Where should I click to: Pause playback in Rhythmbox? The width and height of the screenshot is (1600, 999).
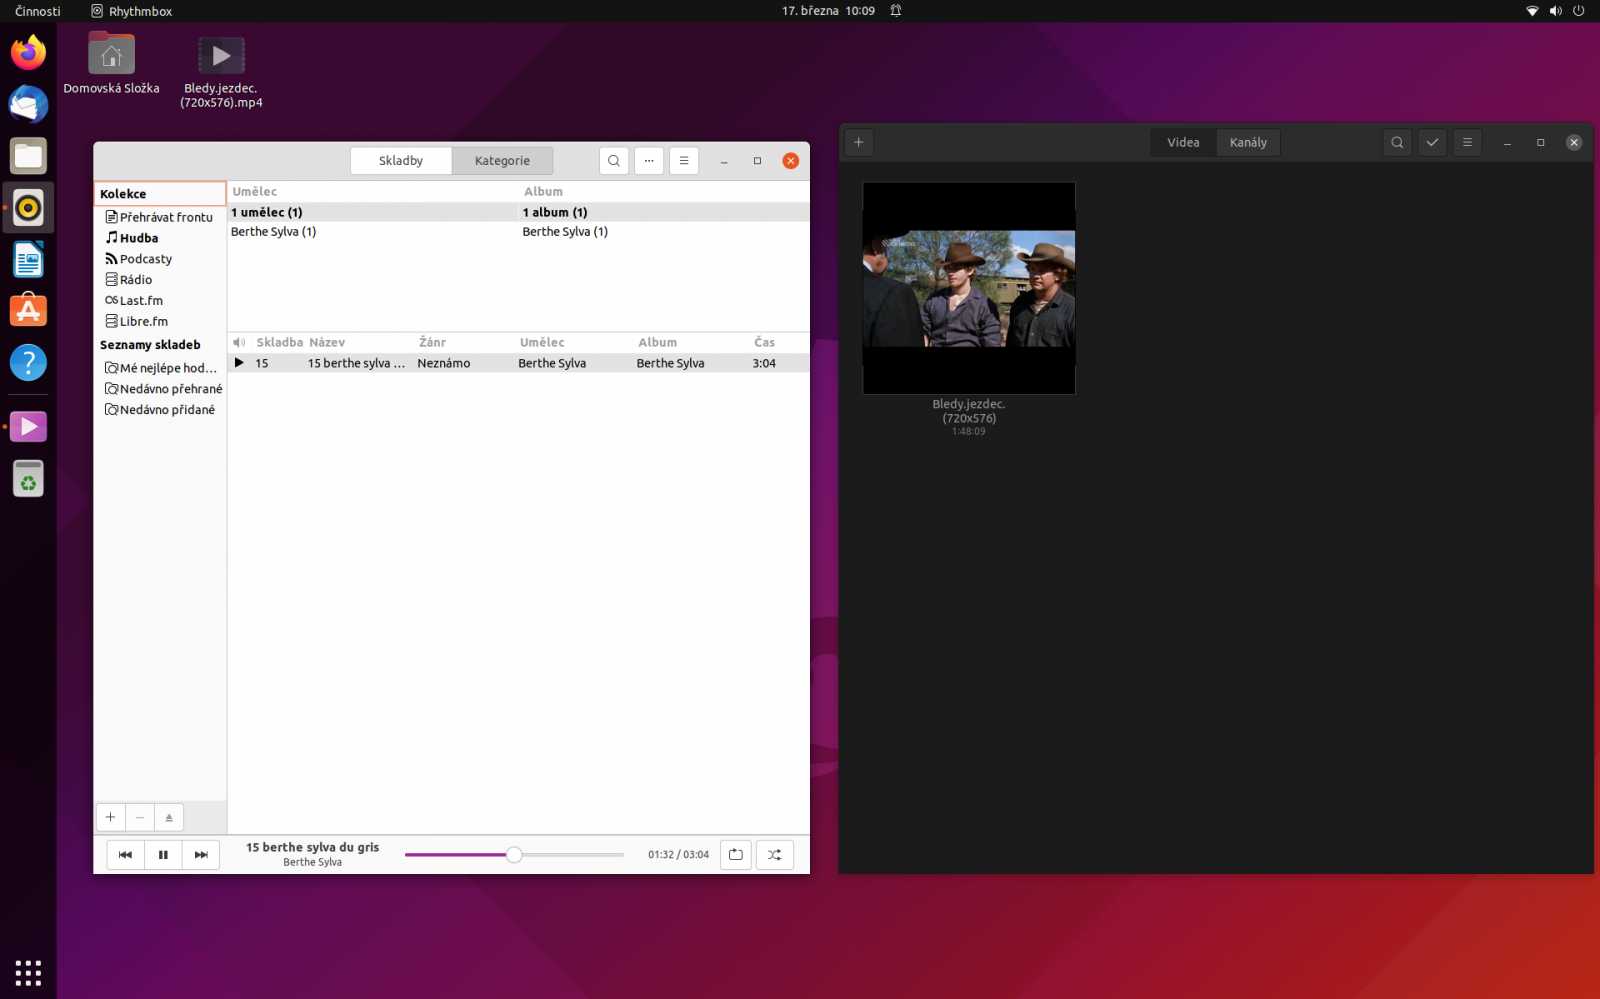[x=163, y=855]
